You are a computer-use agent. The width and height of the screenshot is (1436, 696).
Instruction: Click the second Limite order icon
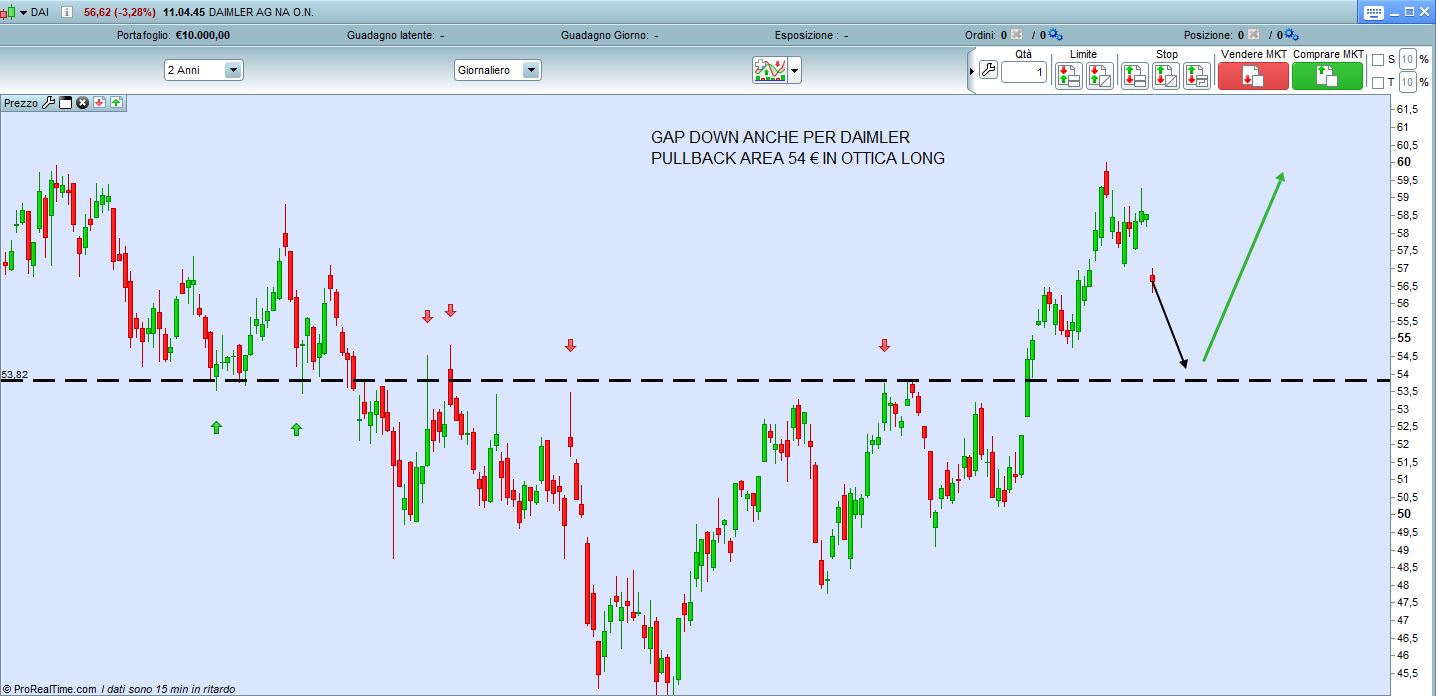pyautogui.click(x=1100, y=75)
